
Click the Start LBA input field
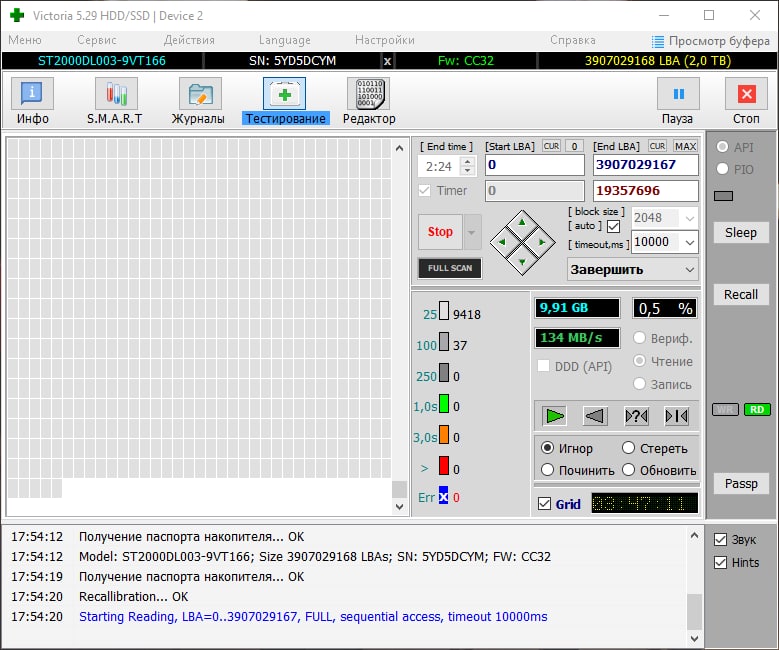coord(535,165)
